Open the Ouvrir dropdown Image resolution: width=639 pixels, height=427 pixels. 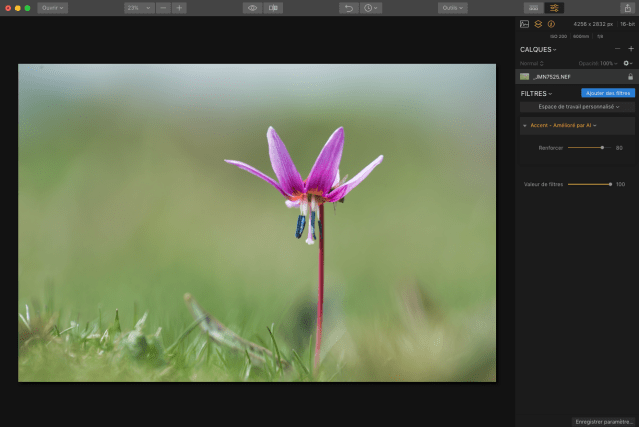click(x=52, y=8)
